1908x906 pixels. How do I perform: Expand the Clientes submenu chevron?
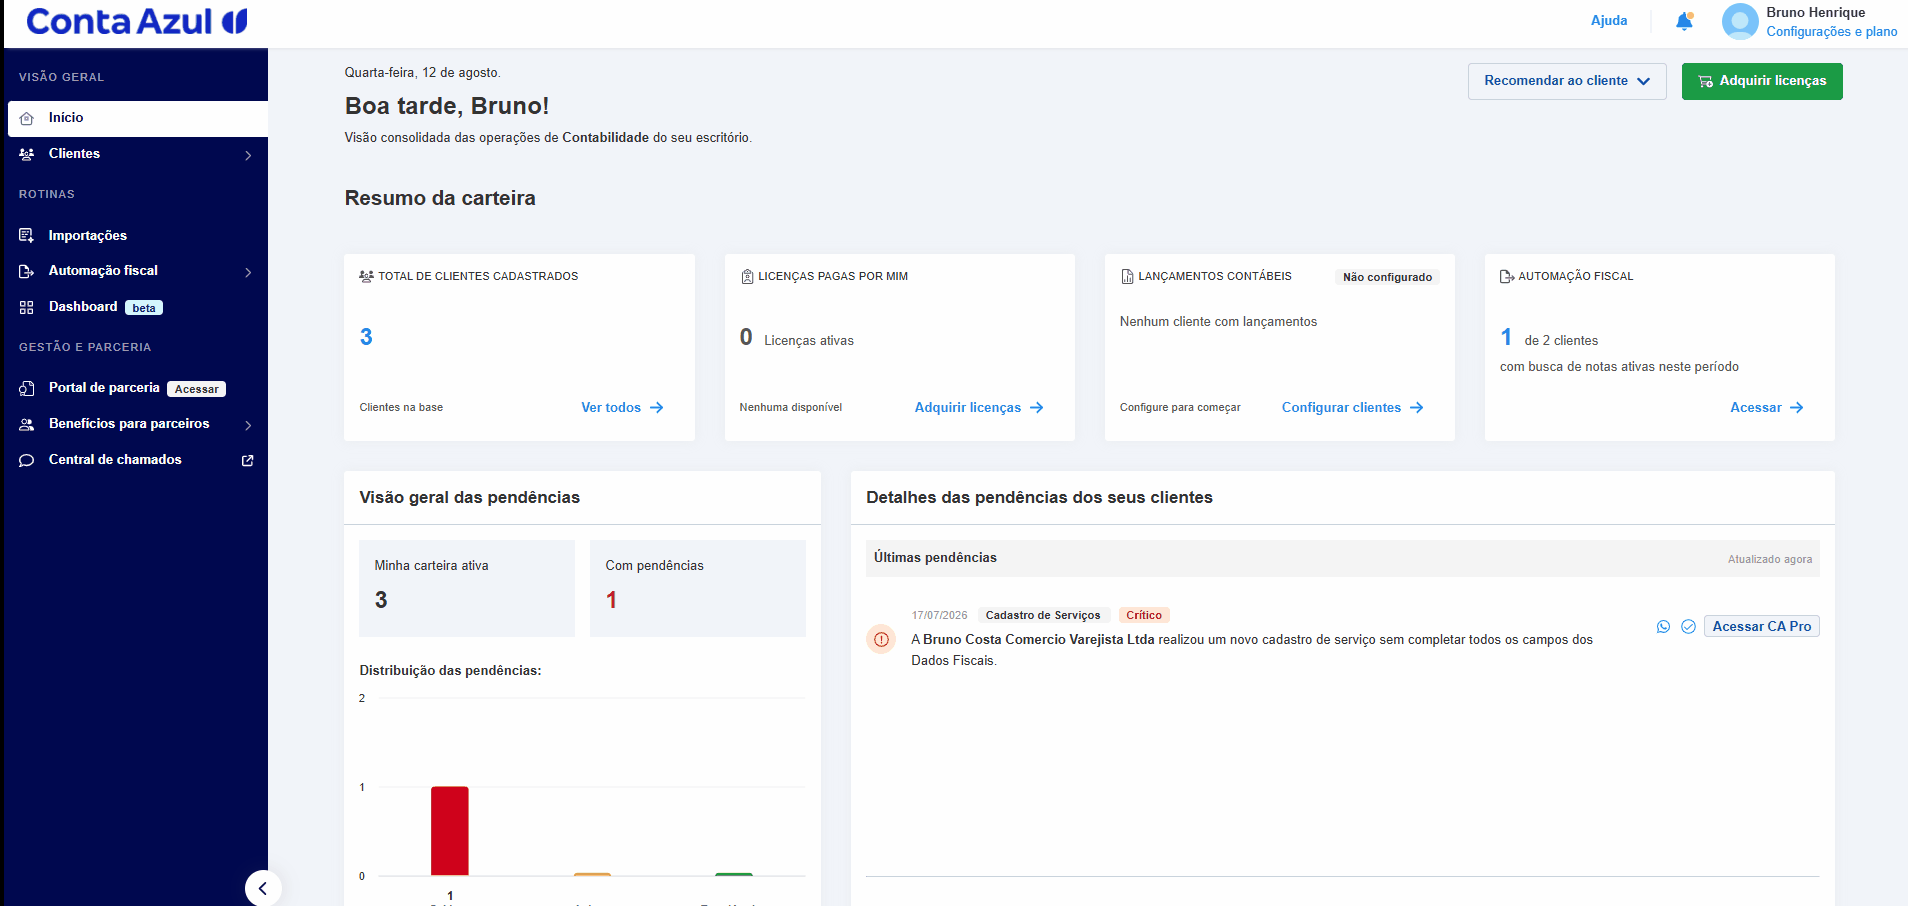tap(248, 155)
